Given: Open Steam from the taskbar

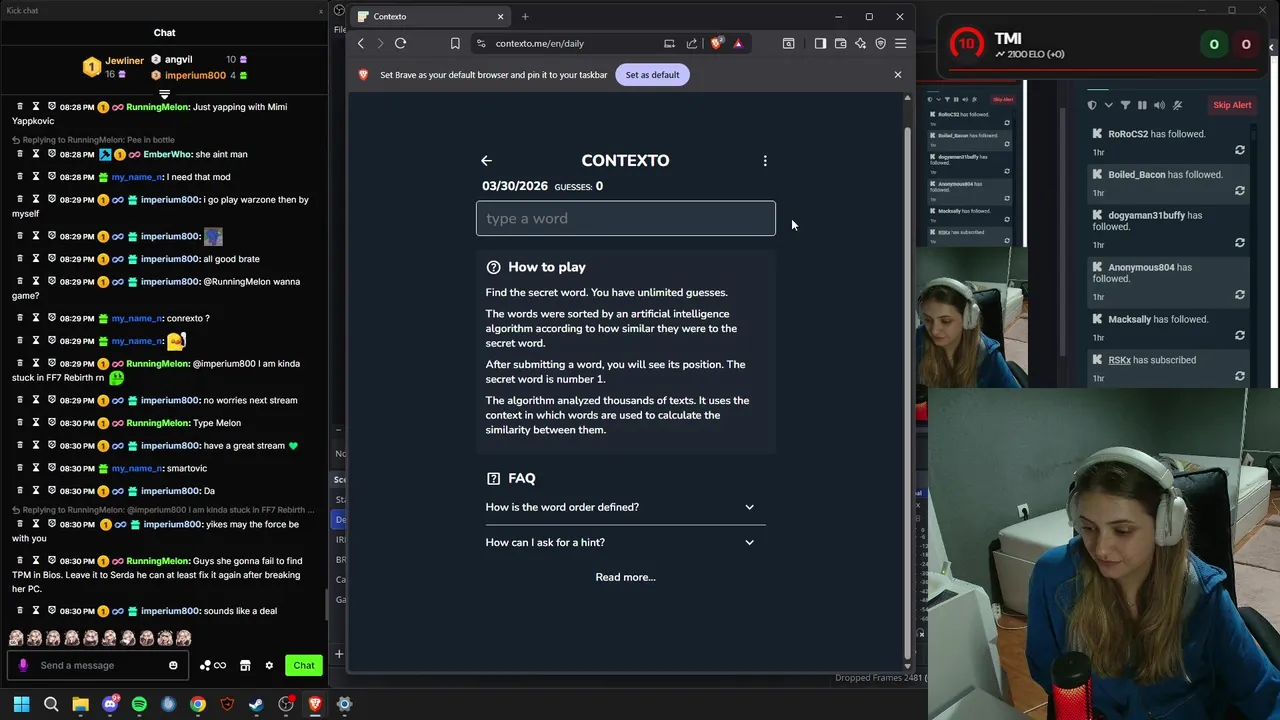Looking at the screenshot, I should click(256, 704).
